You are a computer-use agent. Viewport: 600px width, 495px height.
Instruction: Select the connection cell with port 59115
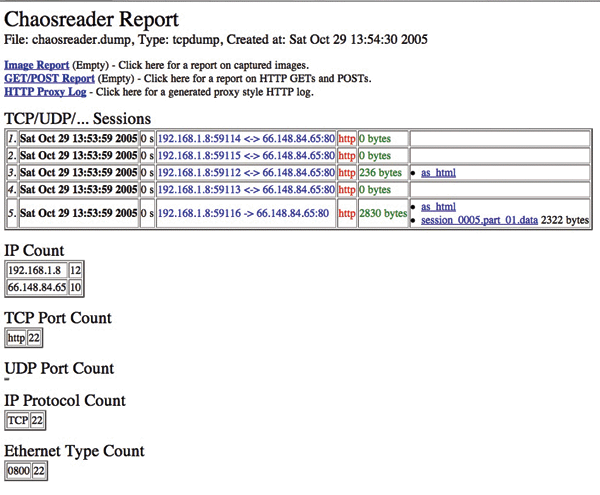tap(245, 156)
